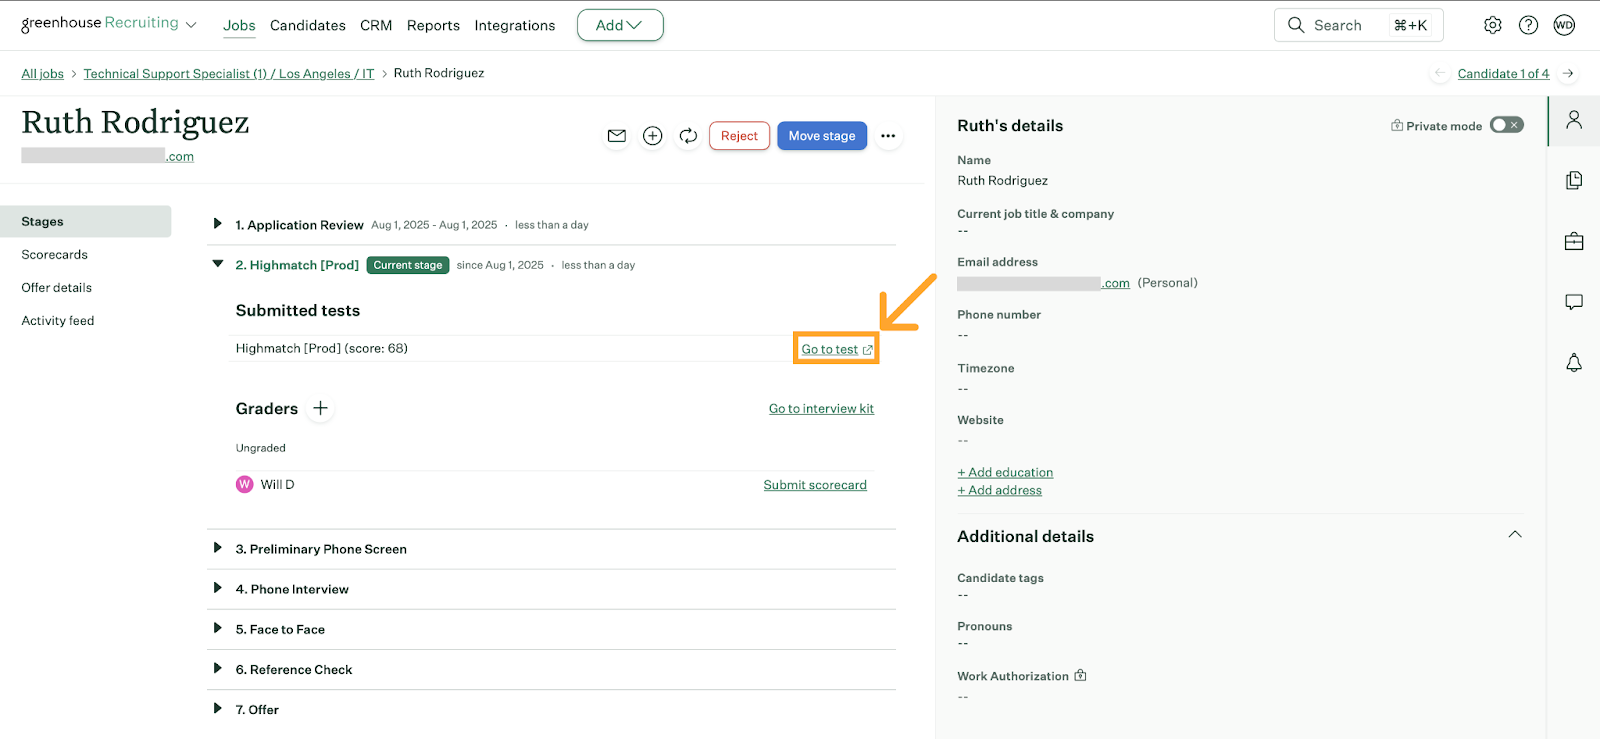Open the notification bell in right sidebar
Screen dimensions: 1600x739
1573,363
